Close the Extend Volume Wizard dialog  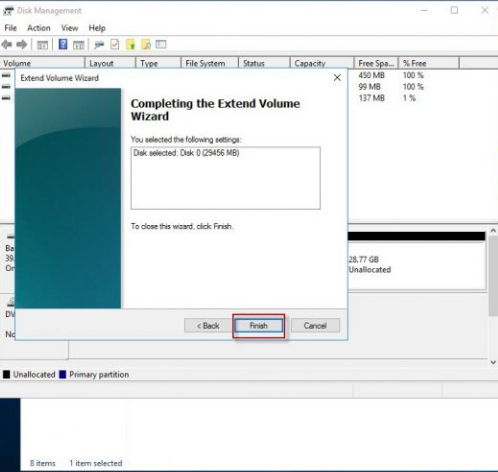click(337, 78)
